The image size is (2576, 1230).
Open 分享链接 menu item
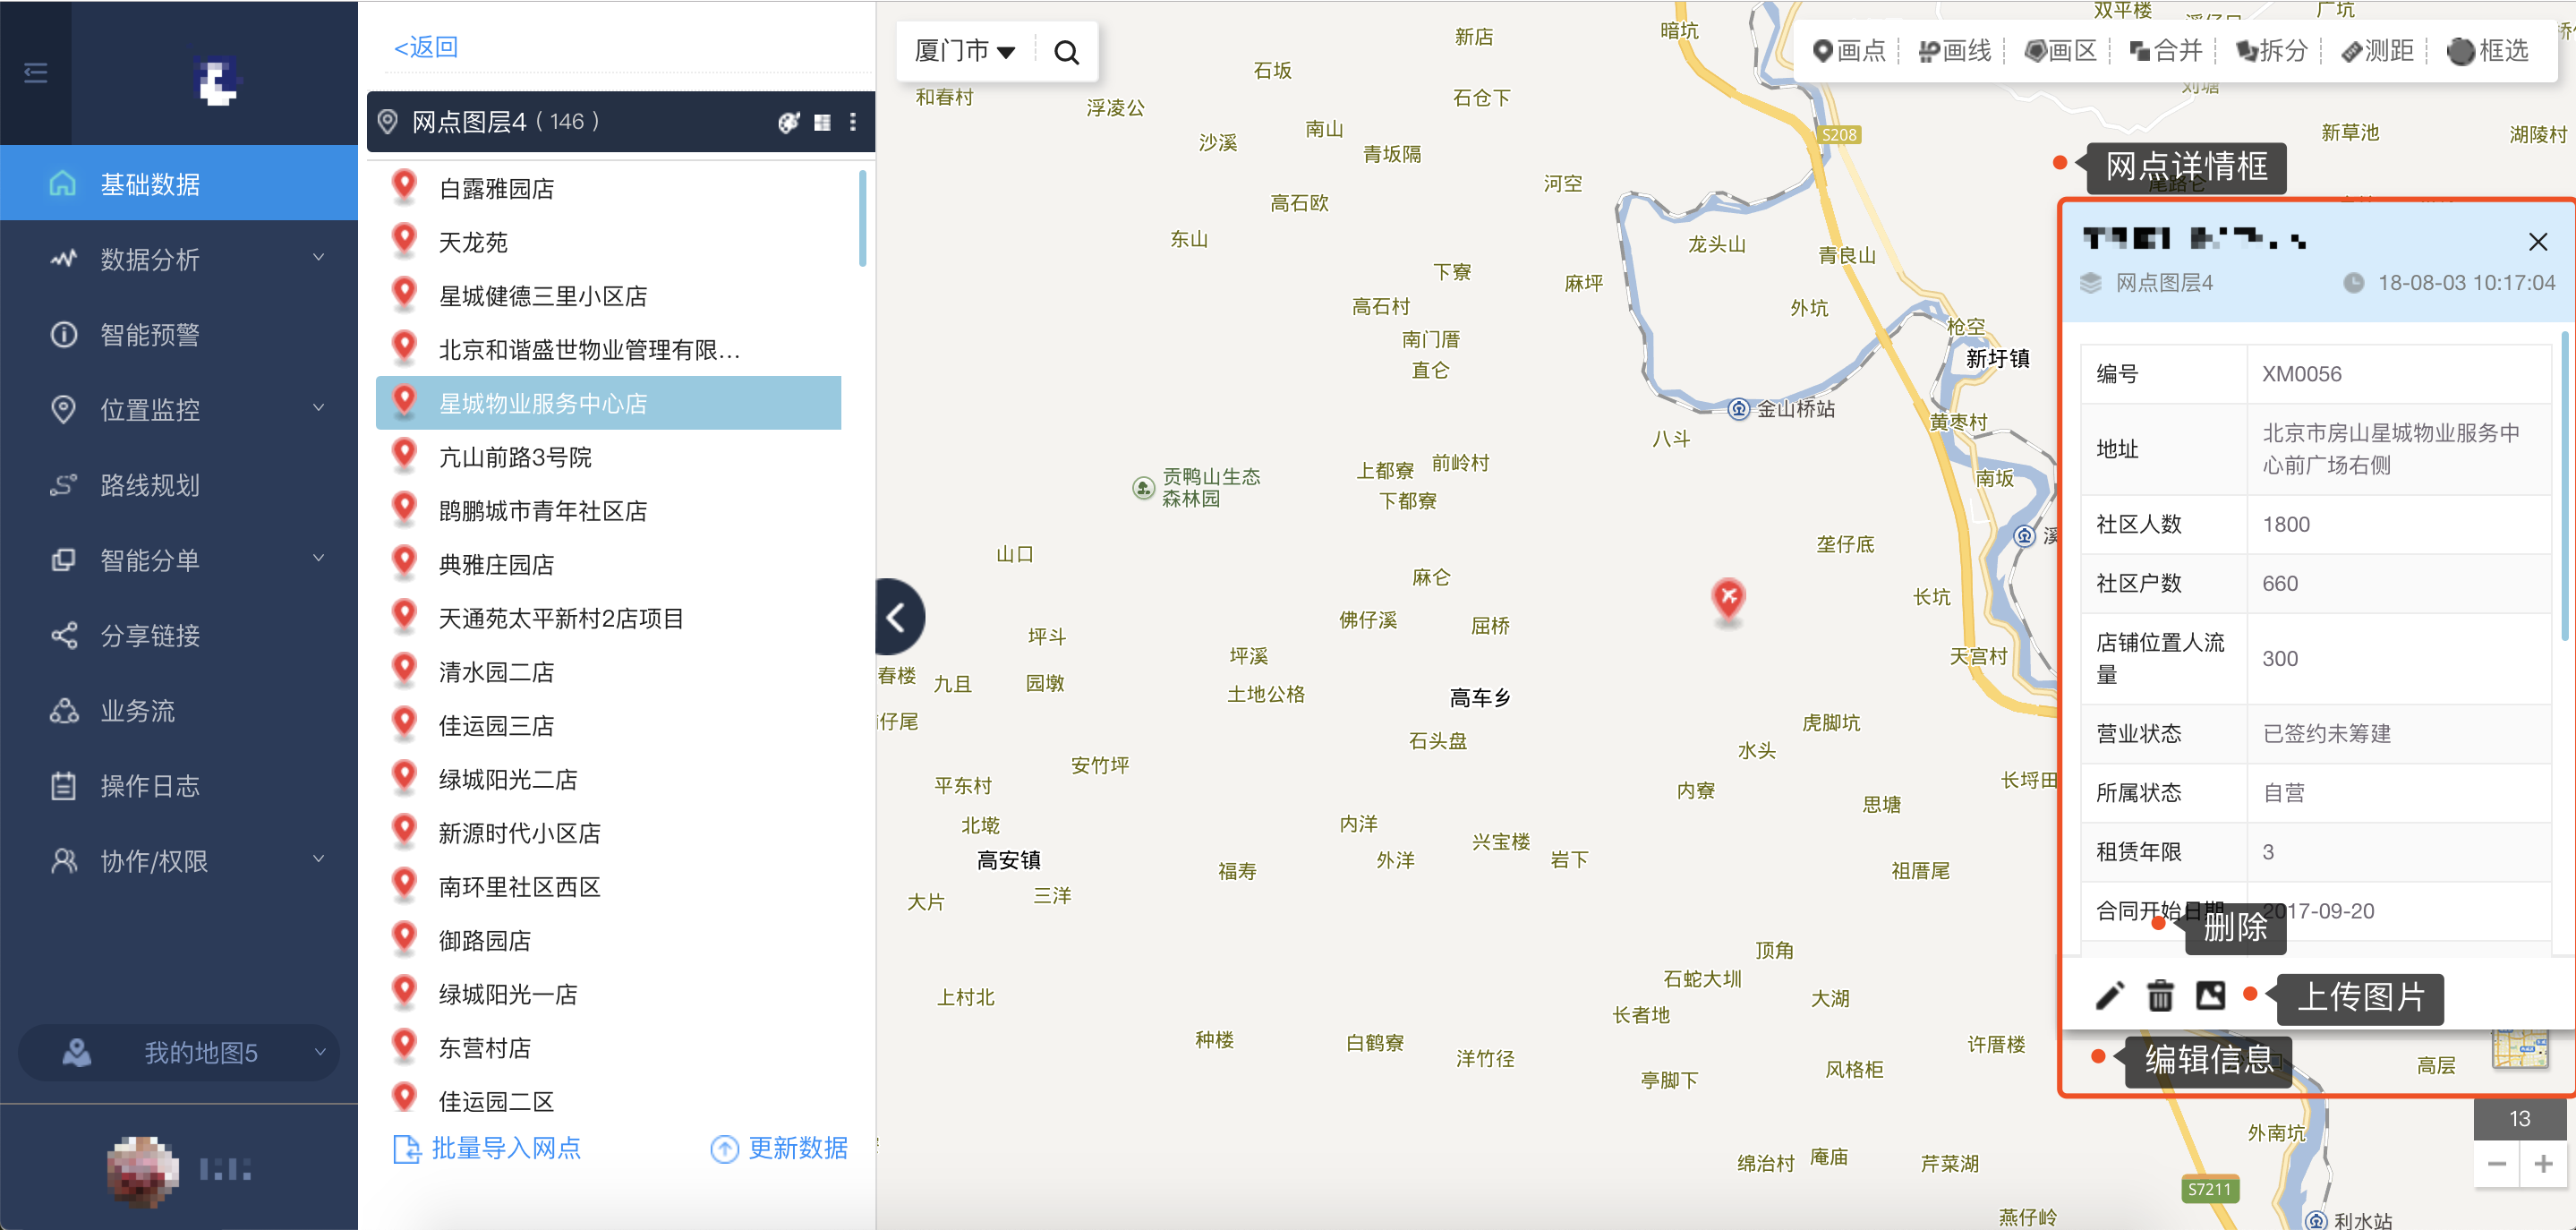(x=179, y=635)
